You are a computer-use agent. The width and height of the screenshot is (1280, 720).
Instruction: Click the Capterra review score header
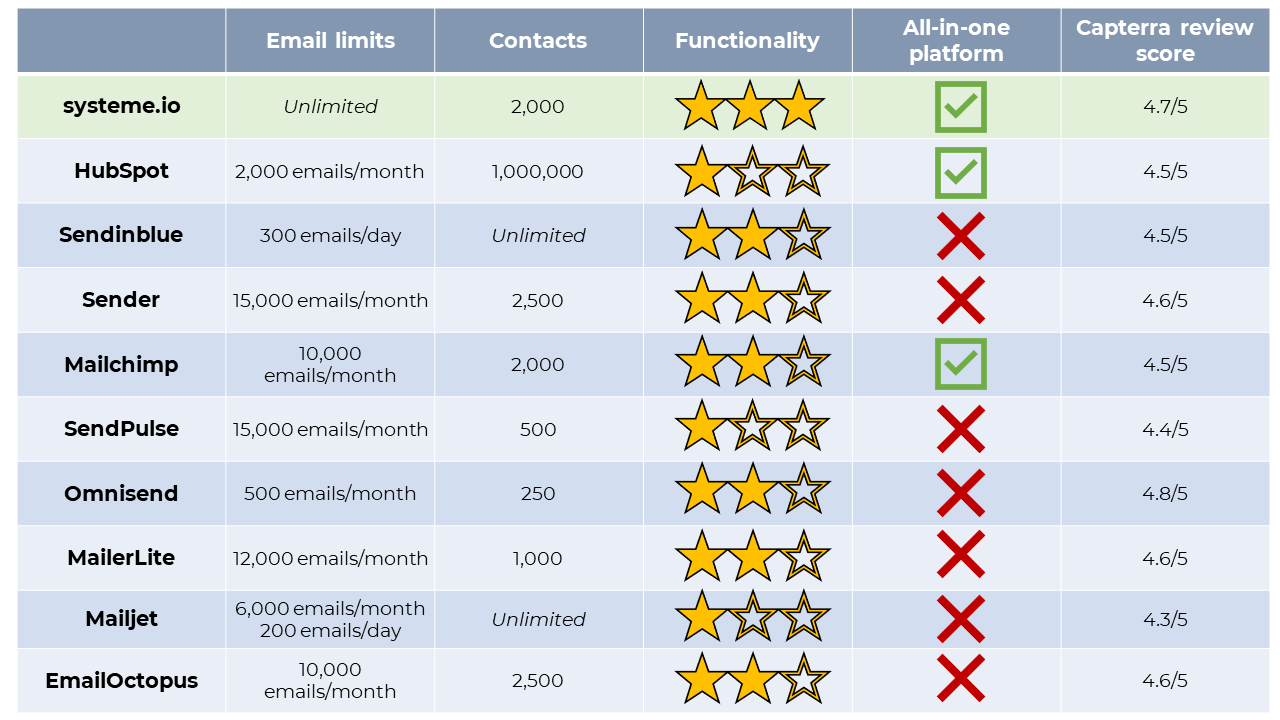(1164, 41)
